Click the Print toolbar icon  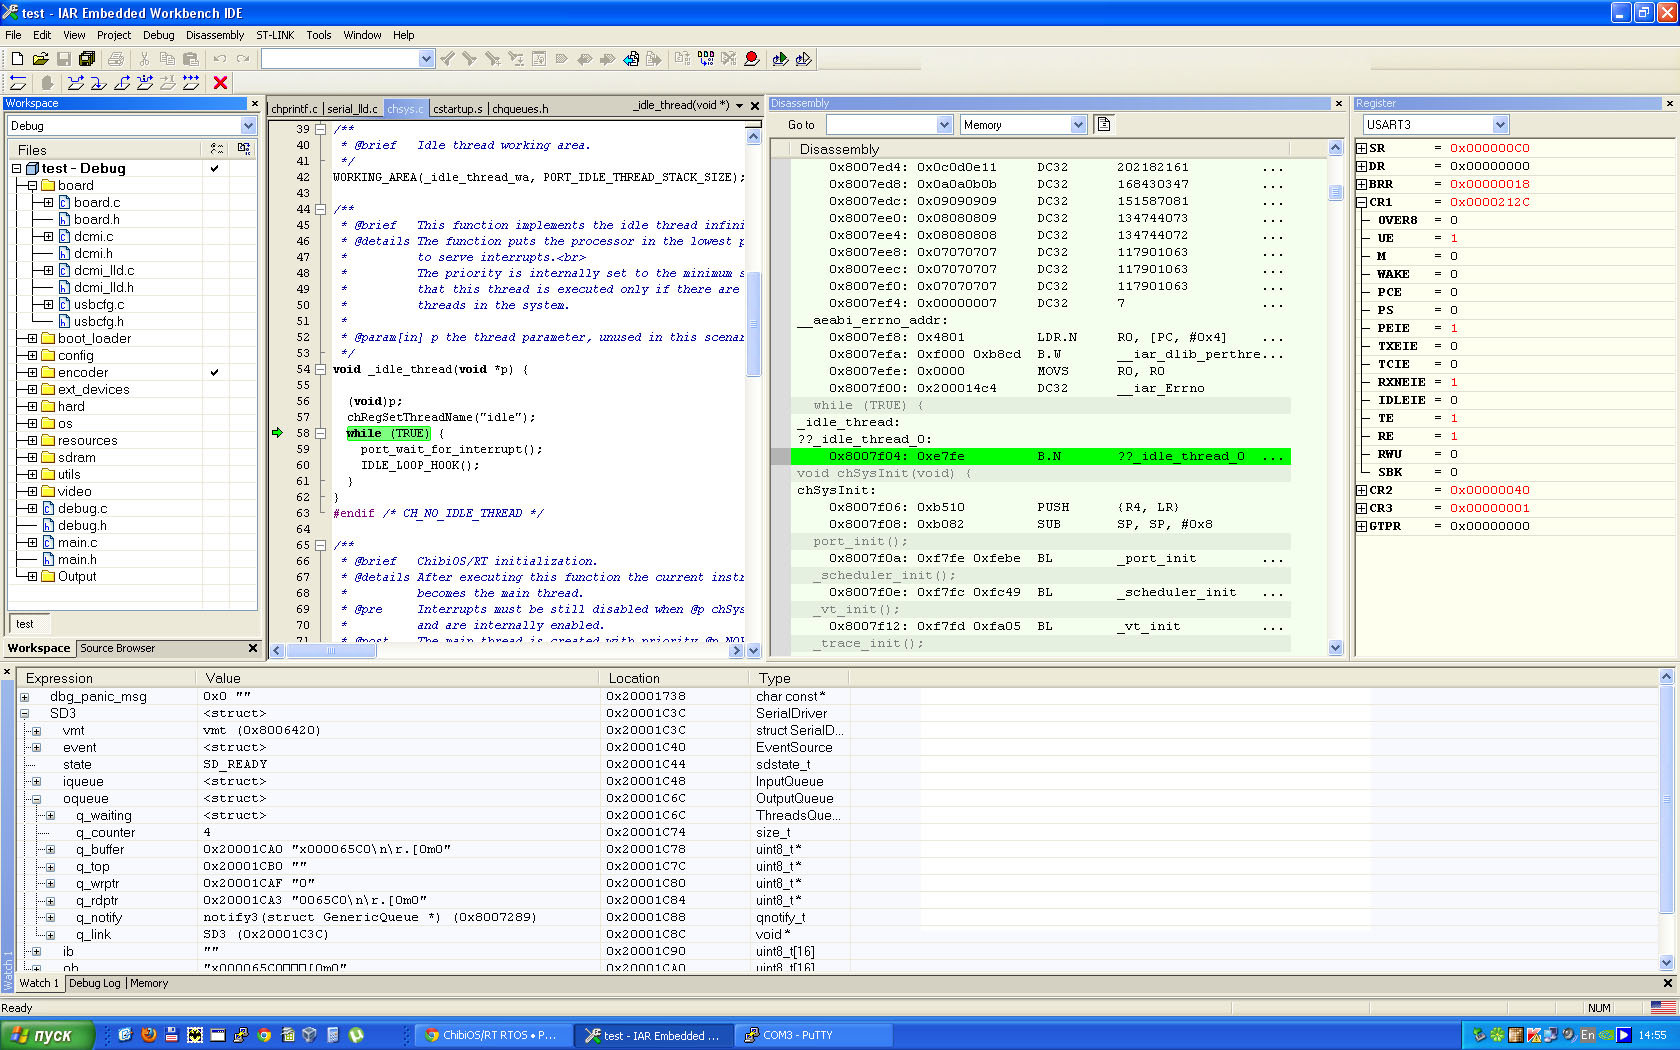coord(116,59)
